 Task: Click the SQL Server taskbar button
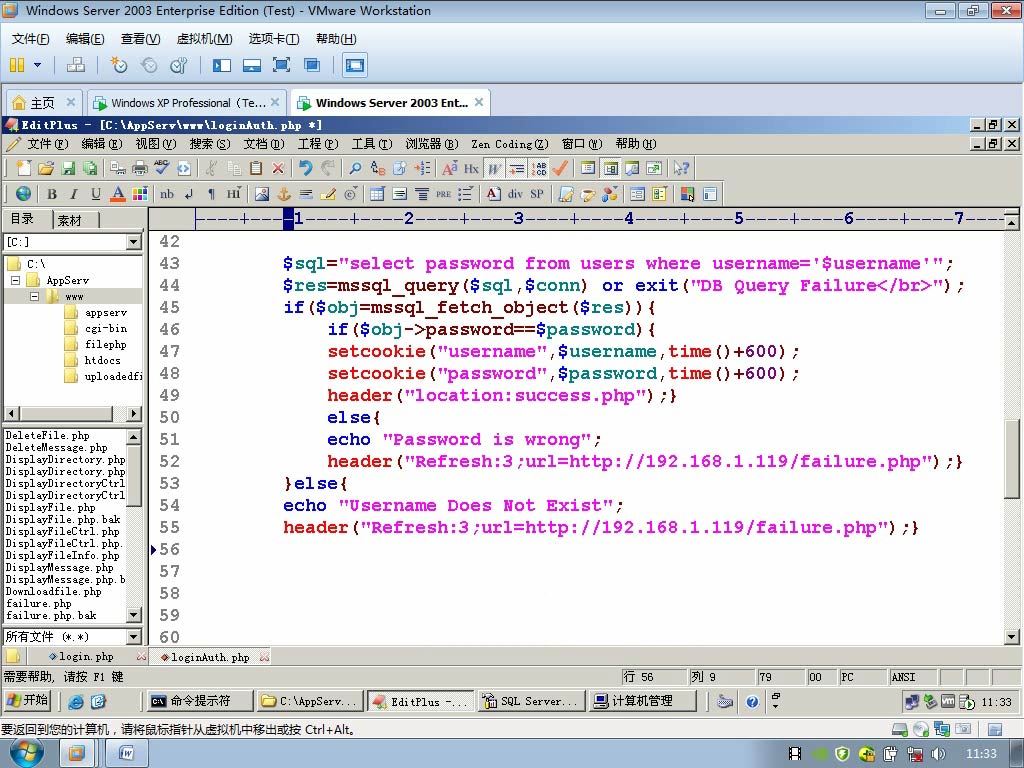531,701
